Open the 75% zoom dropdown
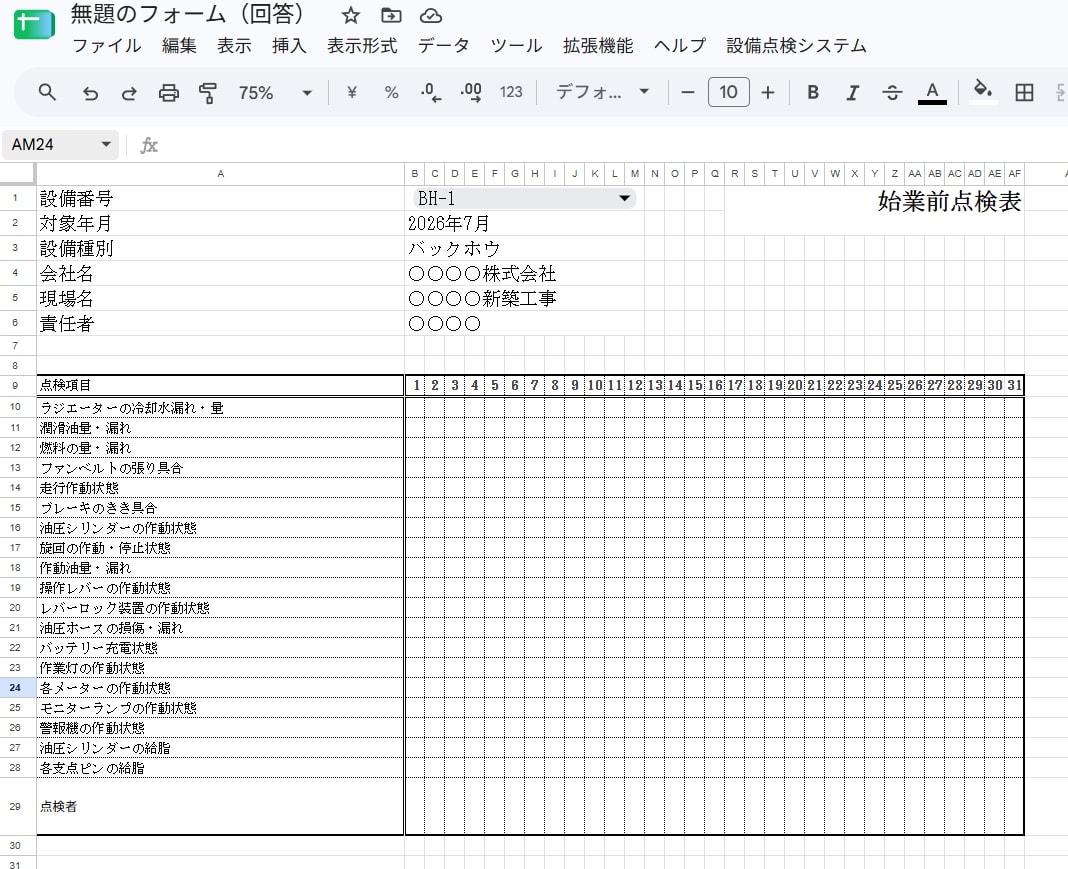Screen dimensions: 1068x869 (x=275, y=93)
